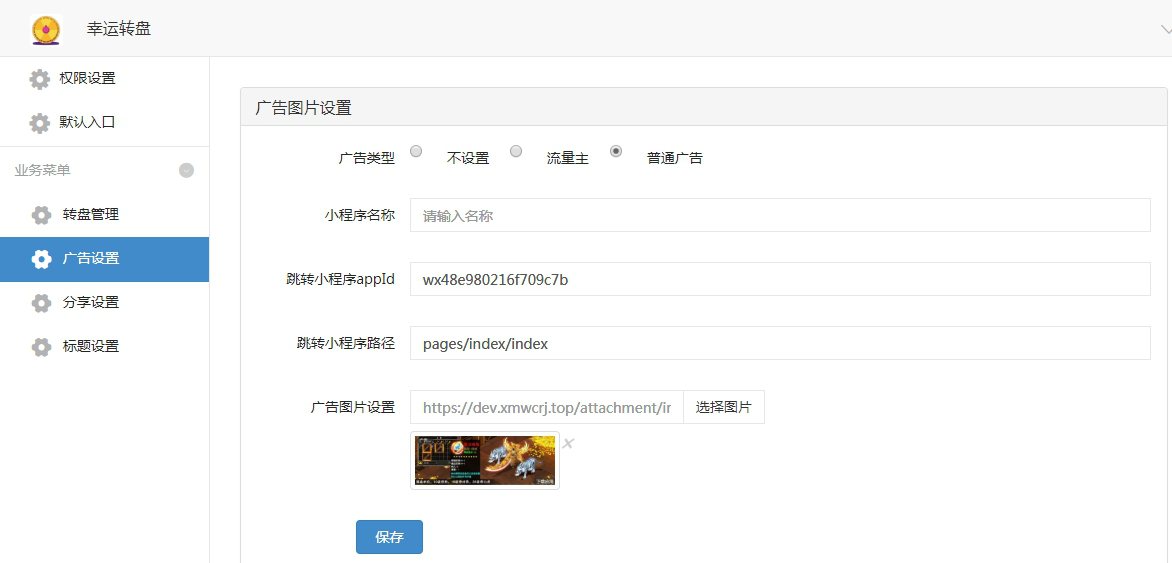Expand the top-right header chevron

1165,29
